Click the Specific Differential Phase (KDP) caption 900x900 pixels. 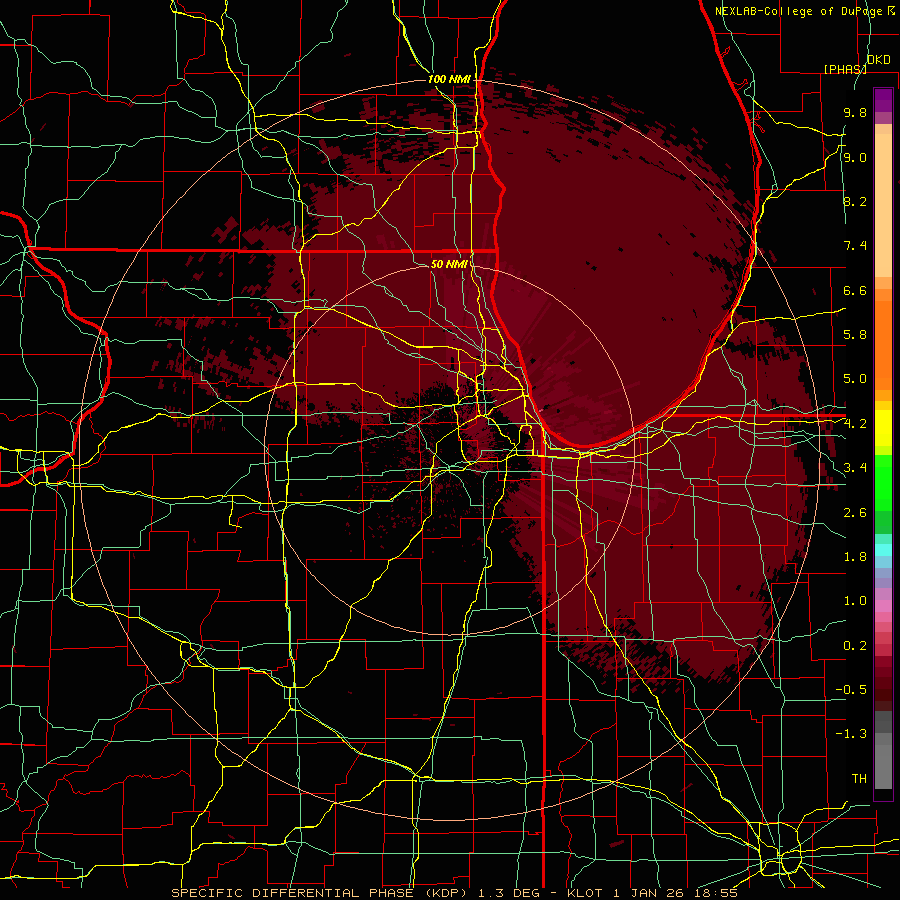click(454, 893)
